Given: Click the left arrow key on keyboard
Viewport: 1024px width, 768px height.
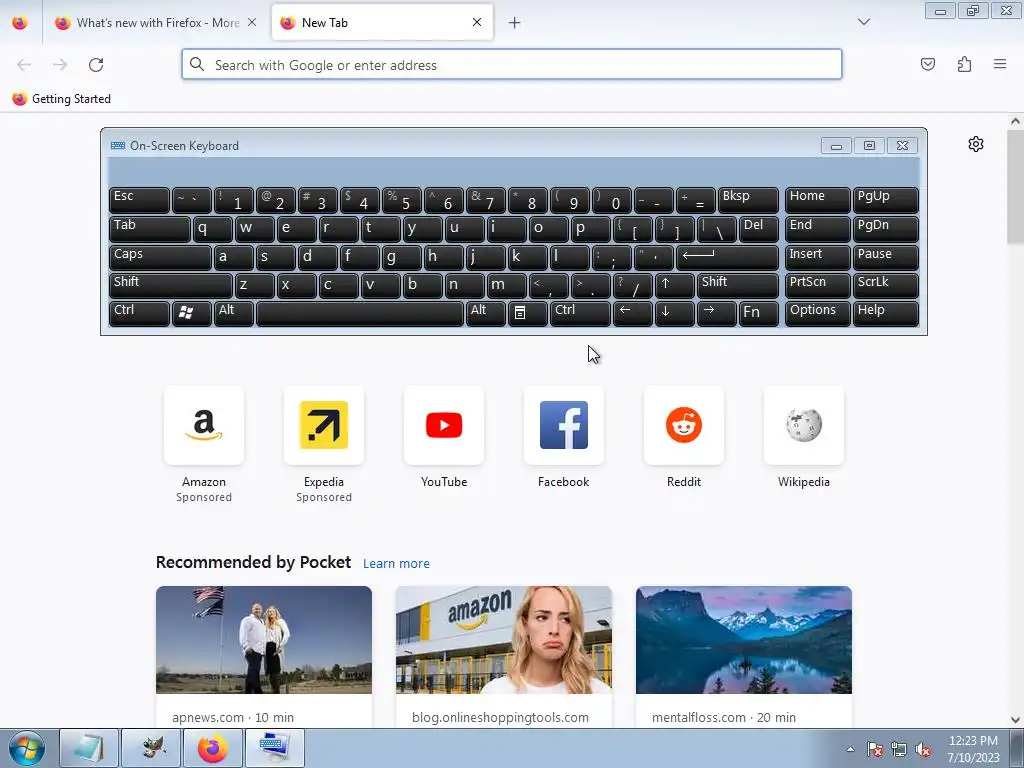Looking at the screenshot, I should (632, 313).
